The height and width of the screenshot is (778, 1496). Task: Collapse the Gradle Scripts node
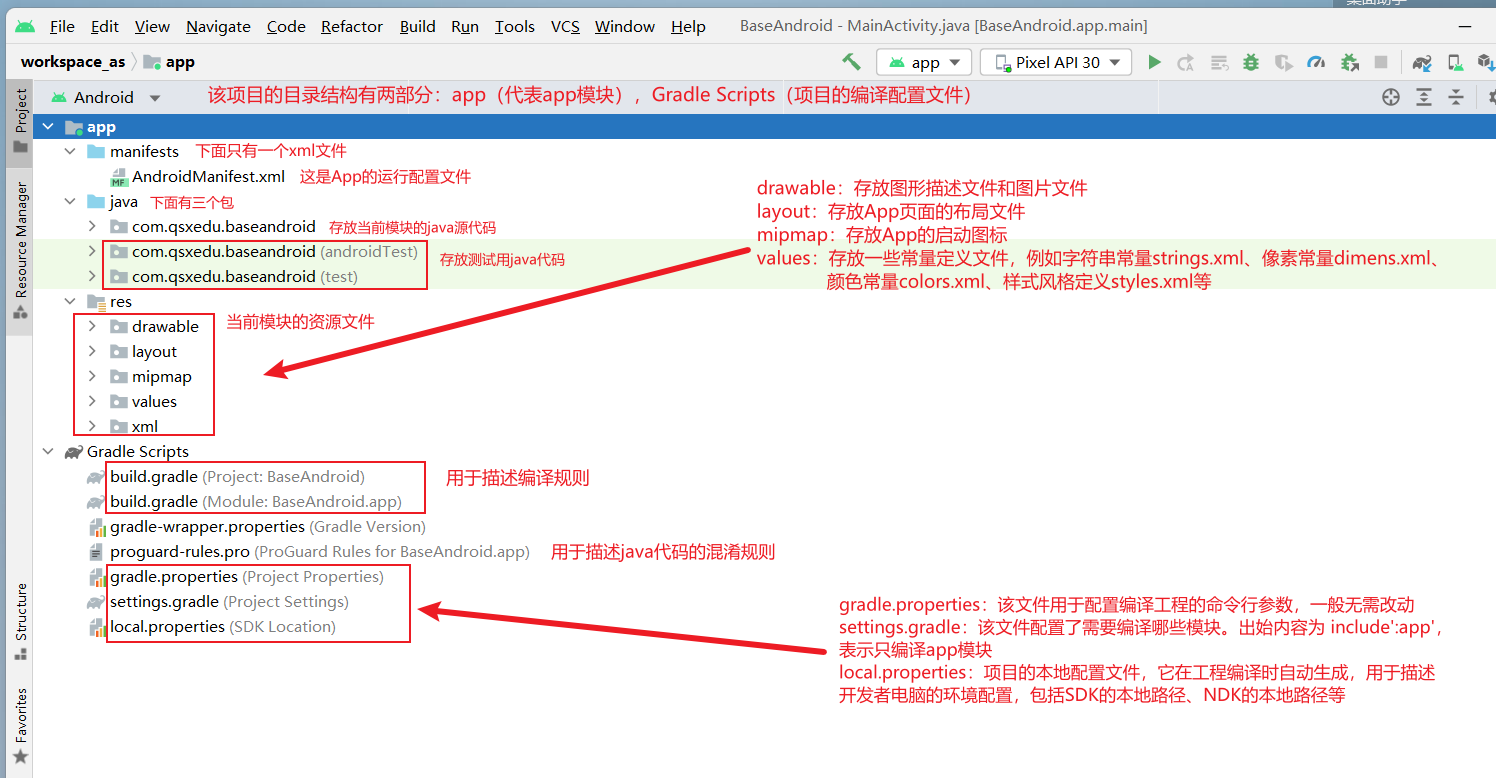click(x=48, y=452)
